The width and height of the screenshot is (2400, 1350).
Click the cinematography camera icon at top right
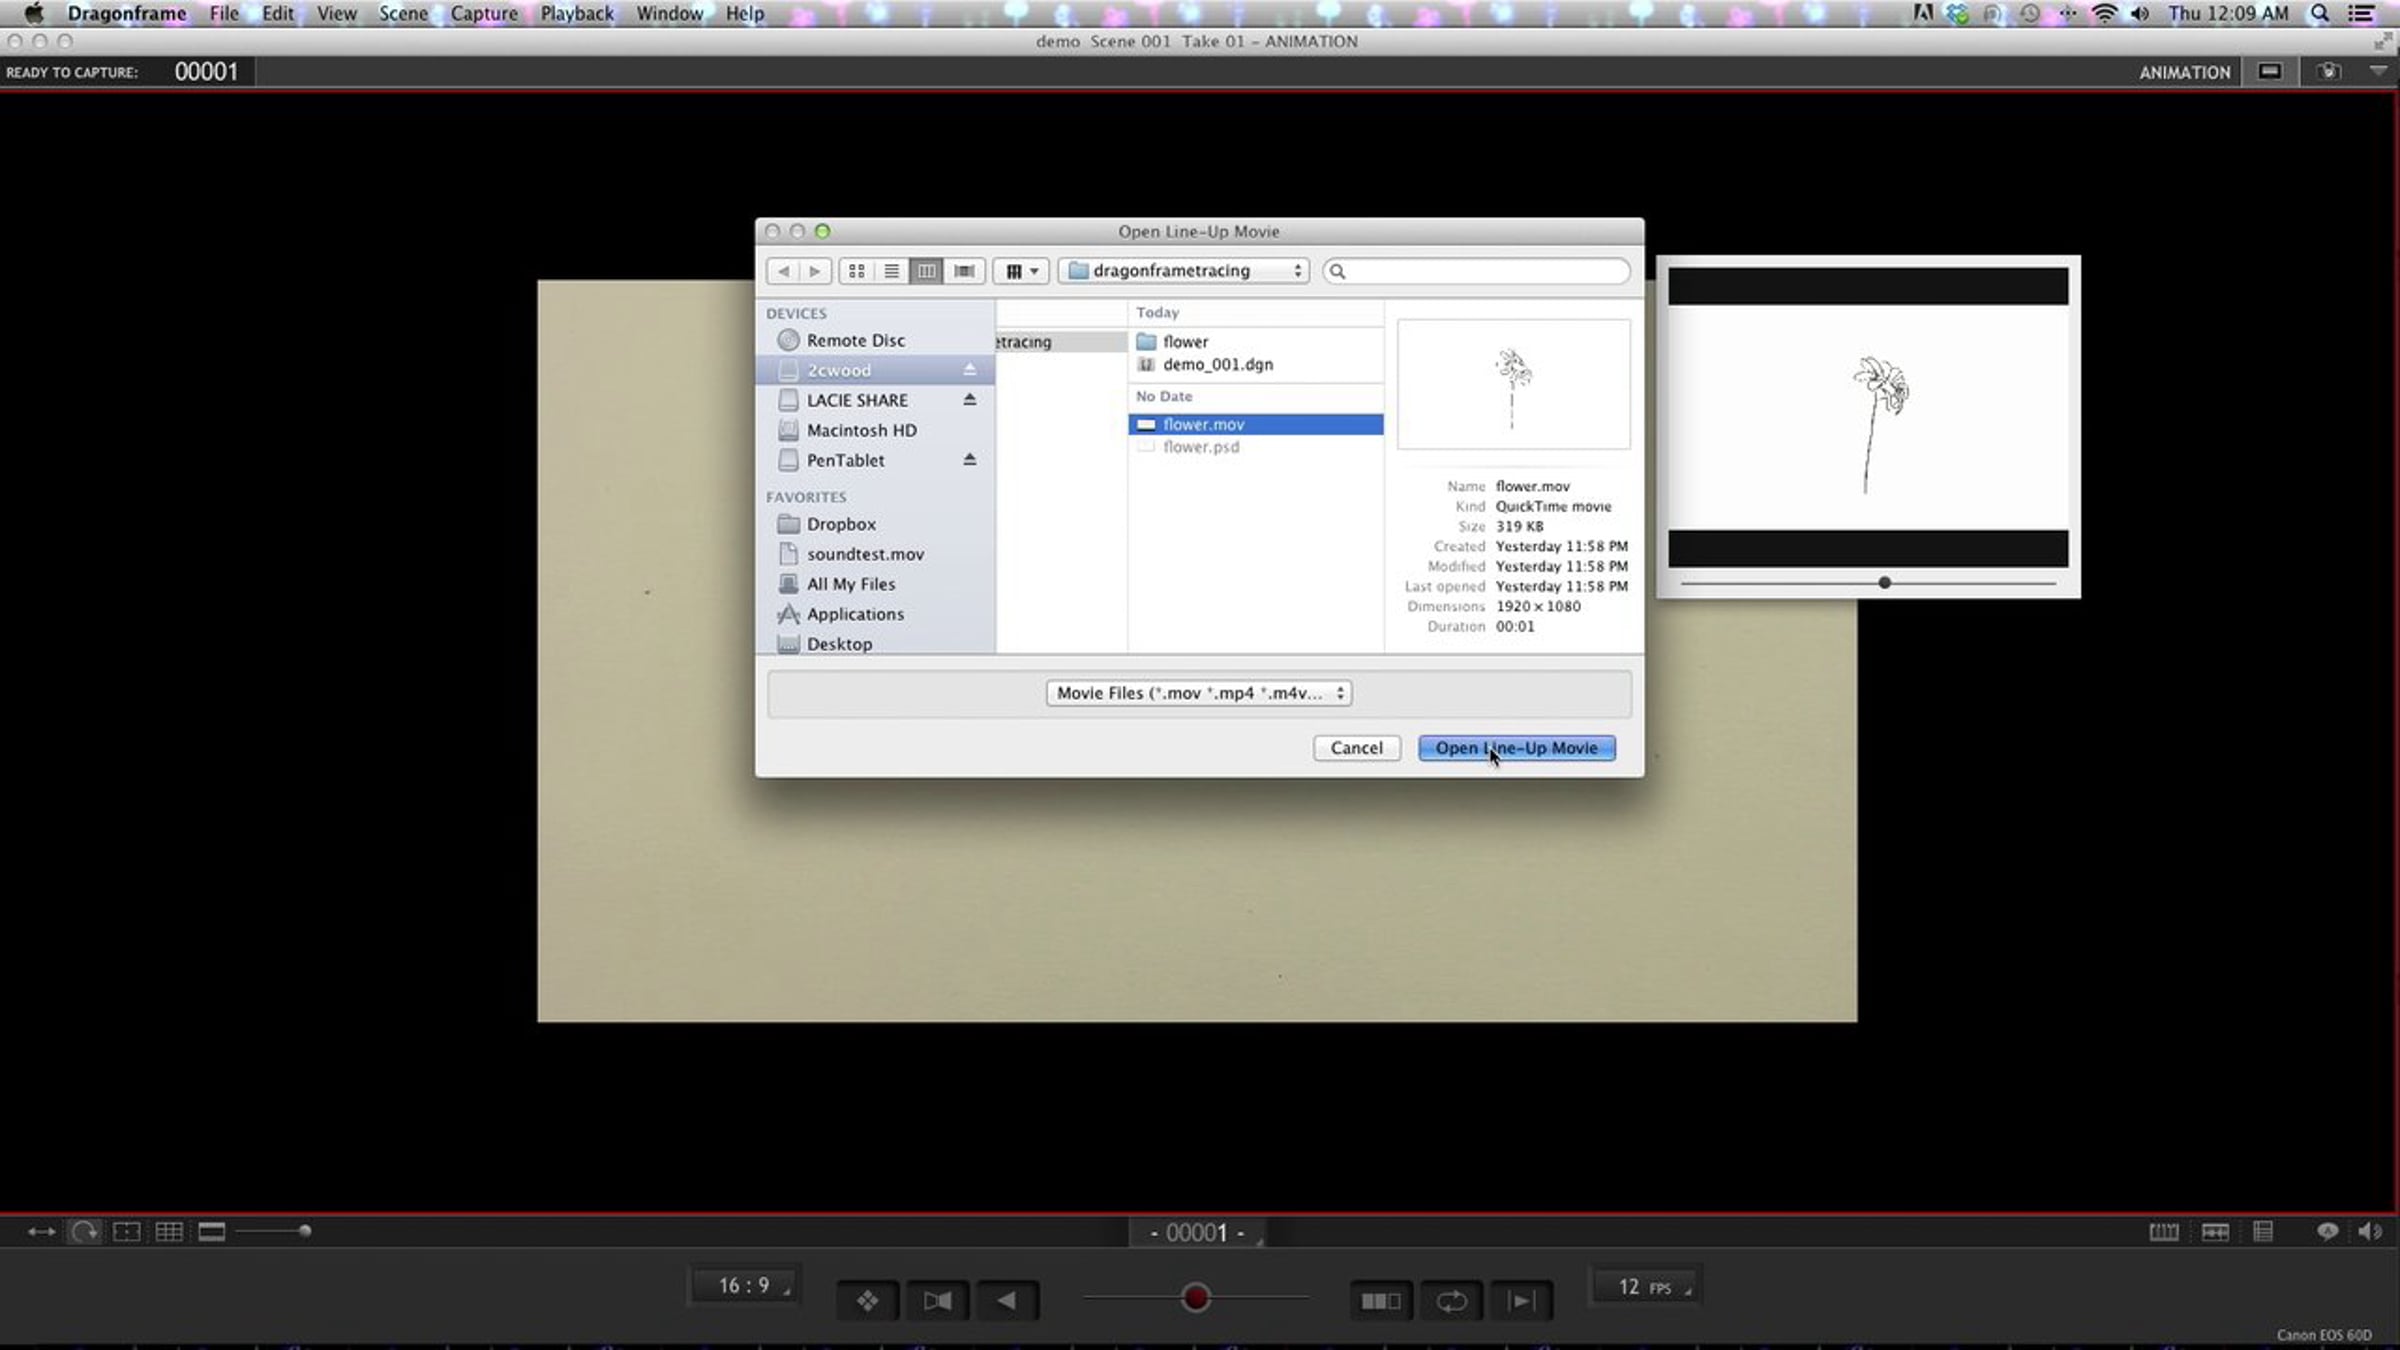tap(2329, 72)
